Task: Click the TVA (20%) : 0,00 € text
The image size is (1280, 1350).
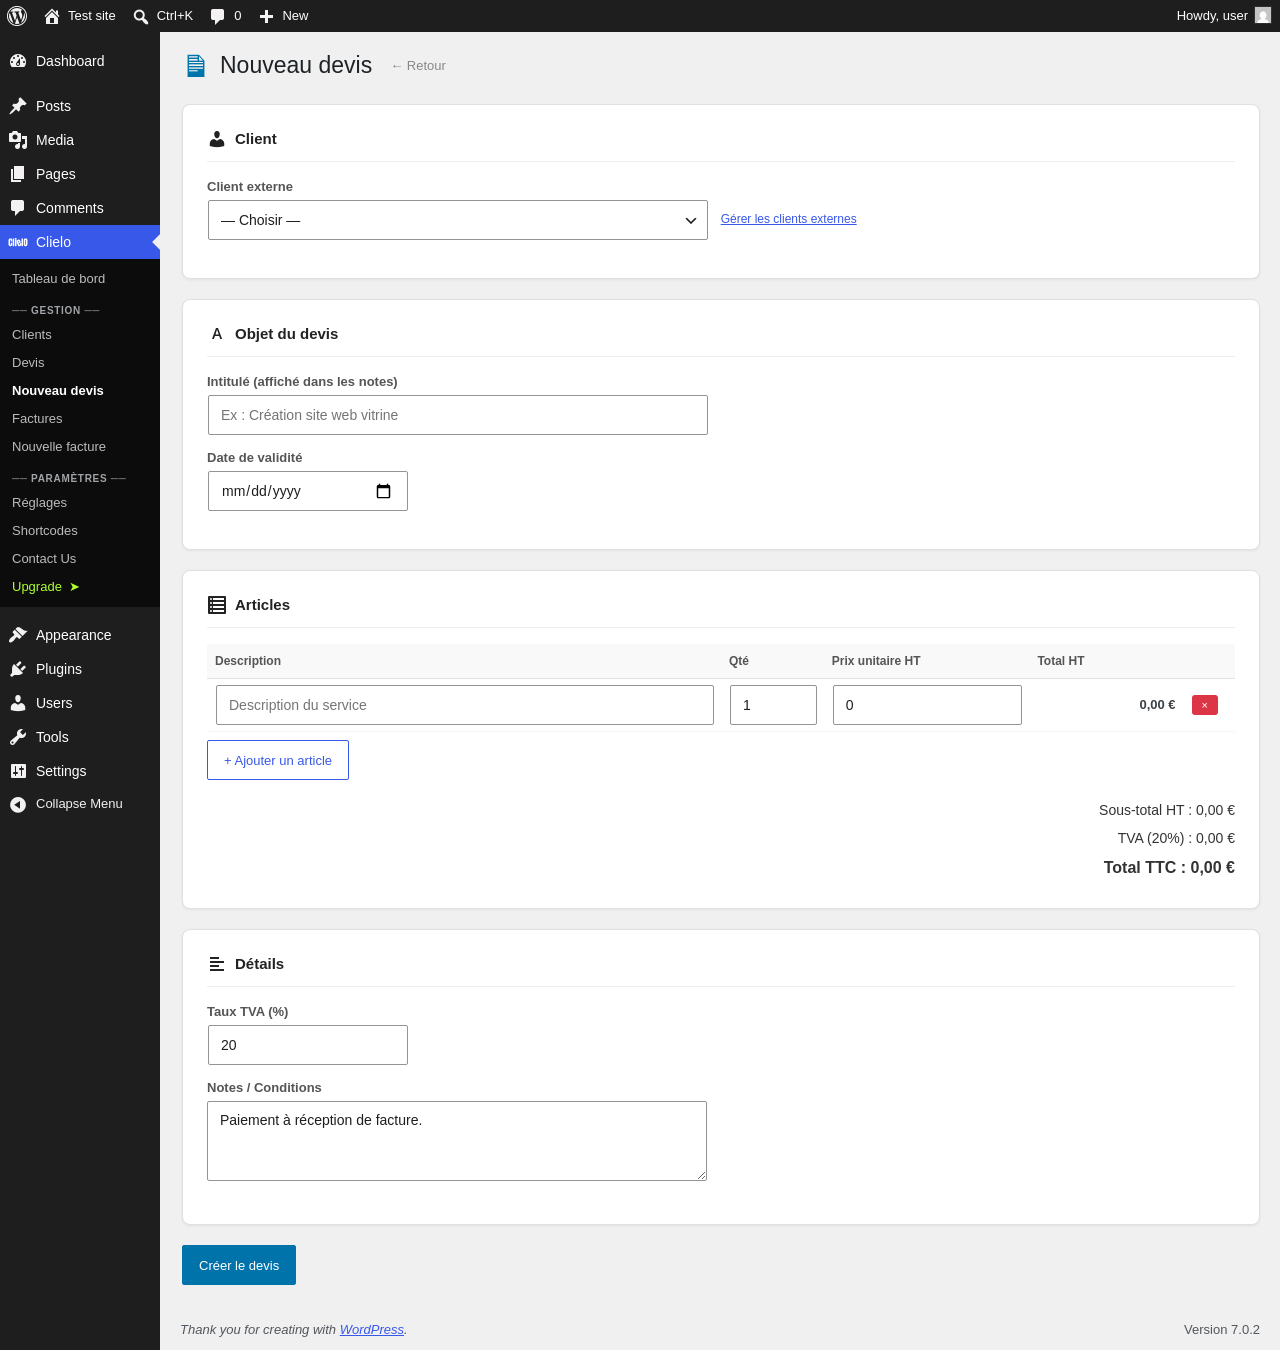Action: tap(1176, 838)
